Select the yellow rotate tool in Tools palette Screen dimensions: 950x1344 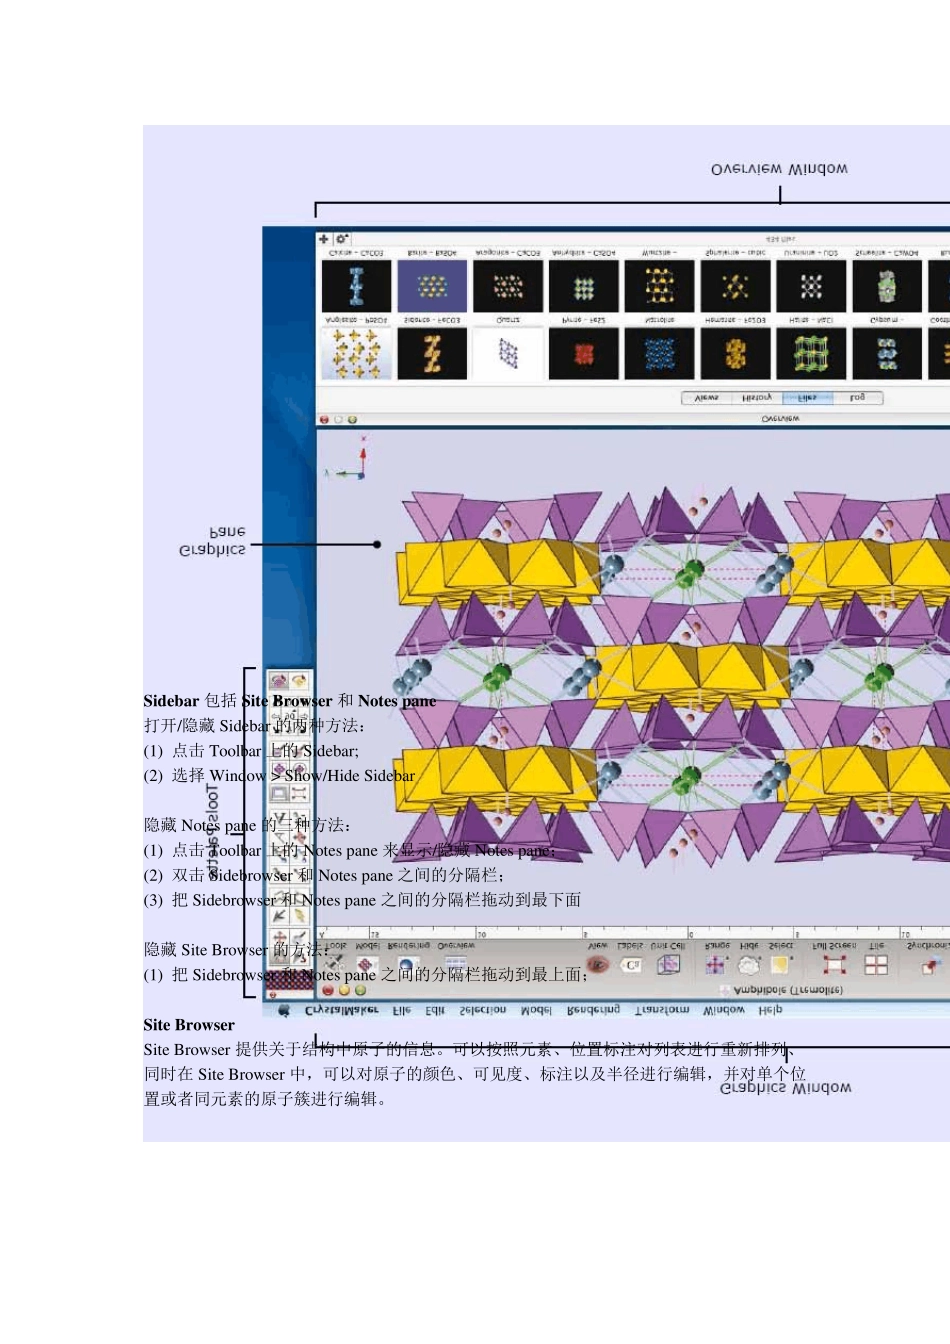[299, 681]
